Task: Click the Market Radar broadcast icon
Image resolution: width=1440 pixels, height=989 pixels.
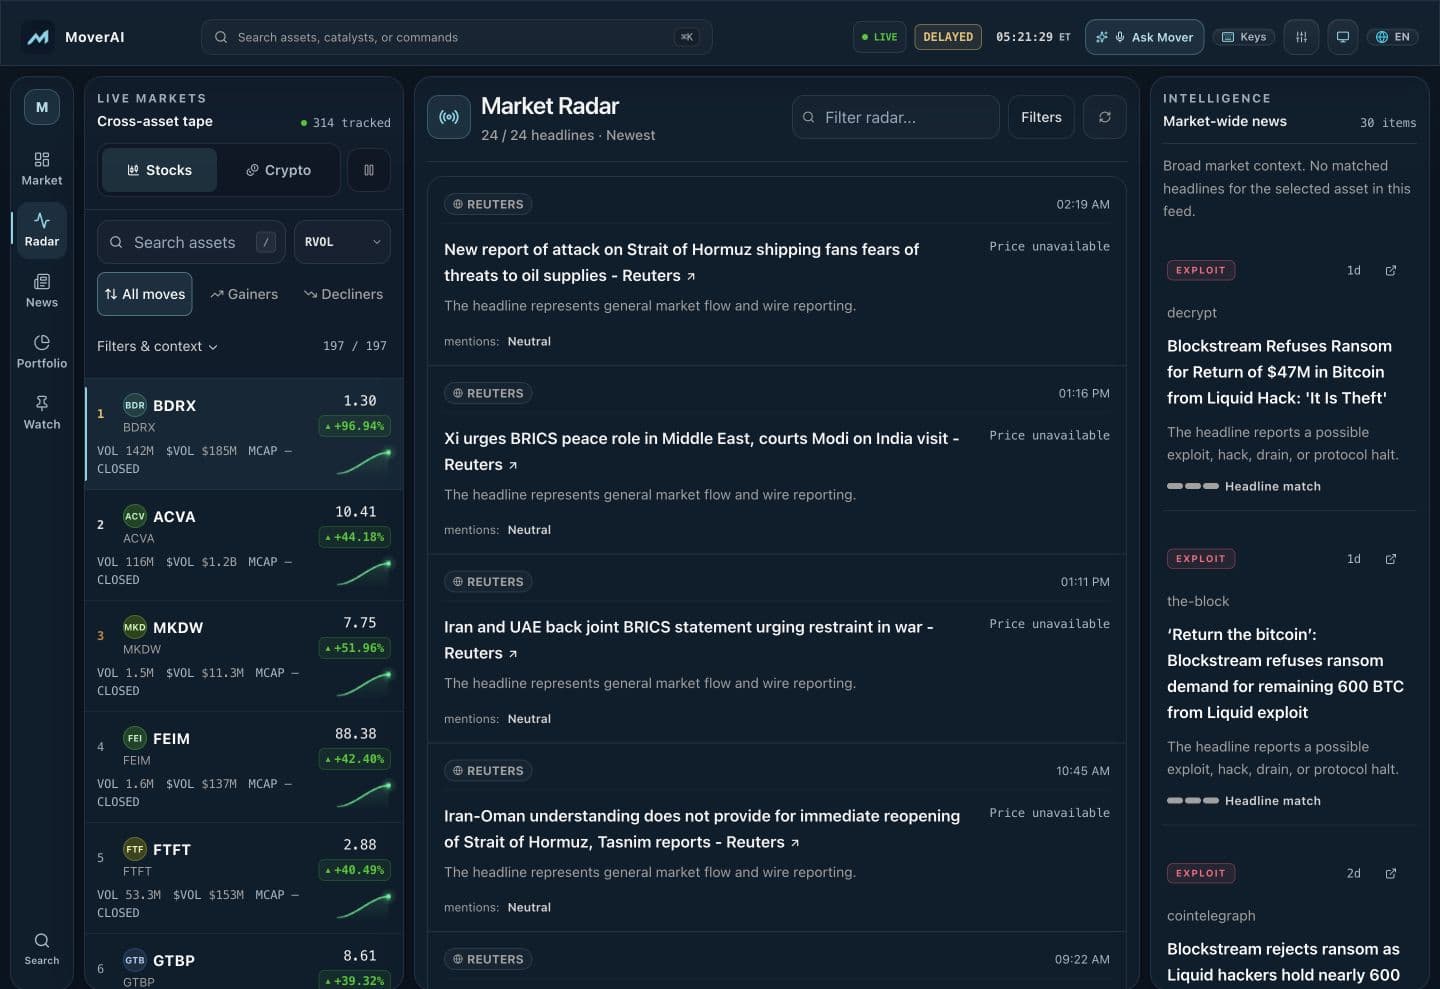Action: coord(449,117)
